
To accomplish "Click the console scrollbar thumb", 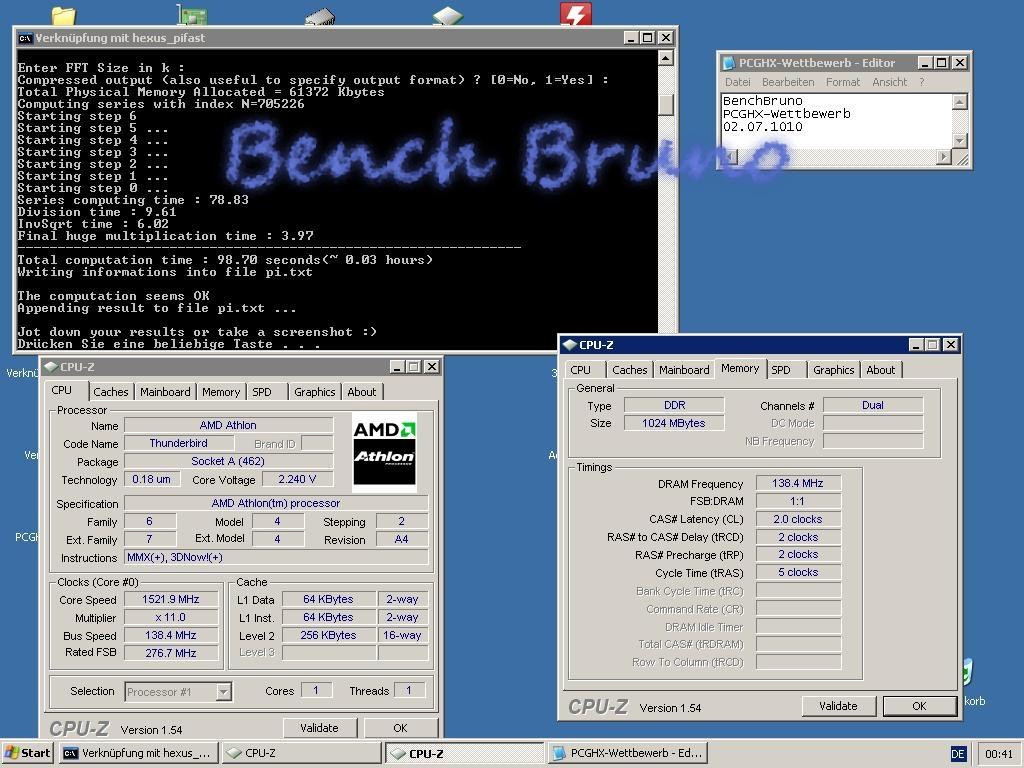I will [x=665, y=105].
